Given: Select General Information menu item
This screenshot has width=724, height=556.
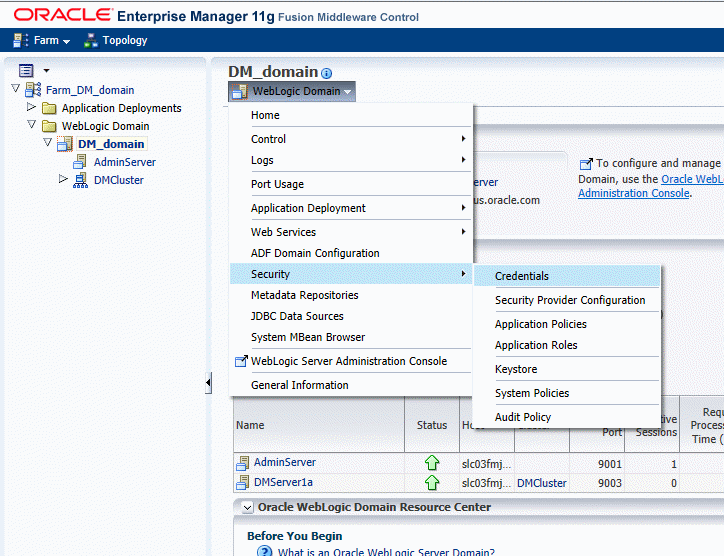Looking at the screenshot, I should [x=351, y=385].
